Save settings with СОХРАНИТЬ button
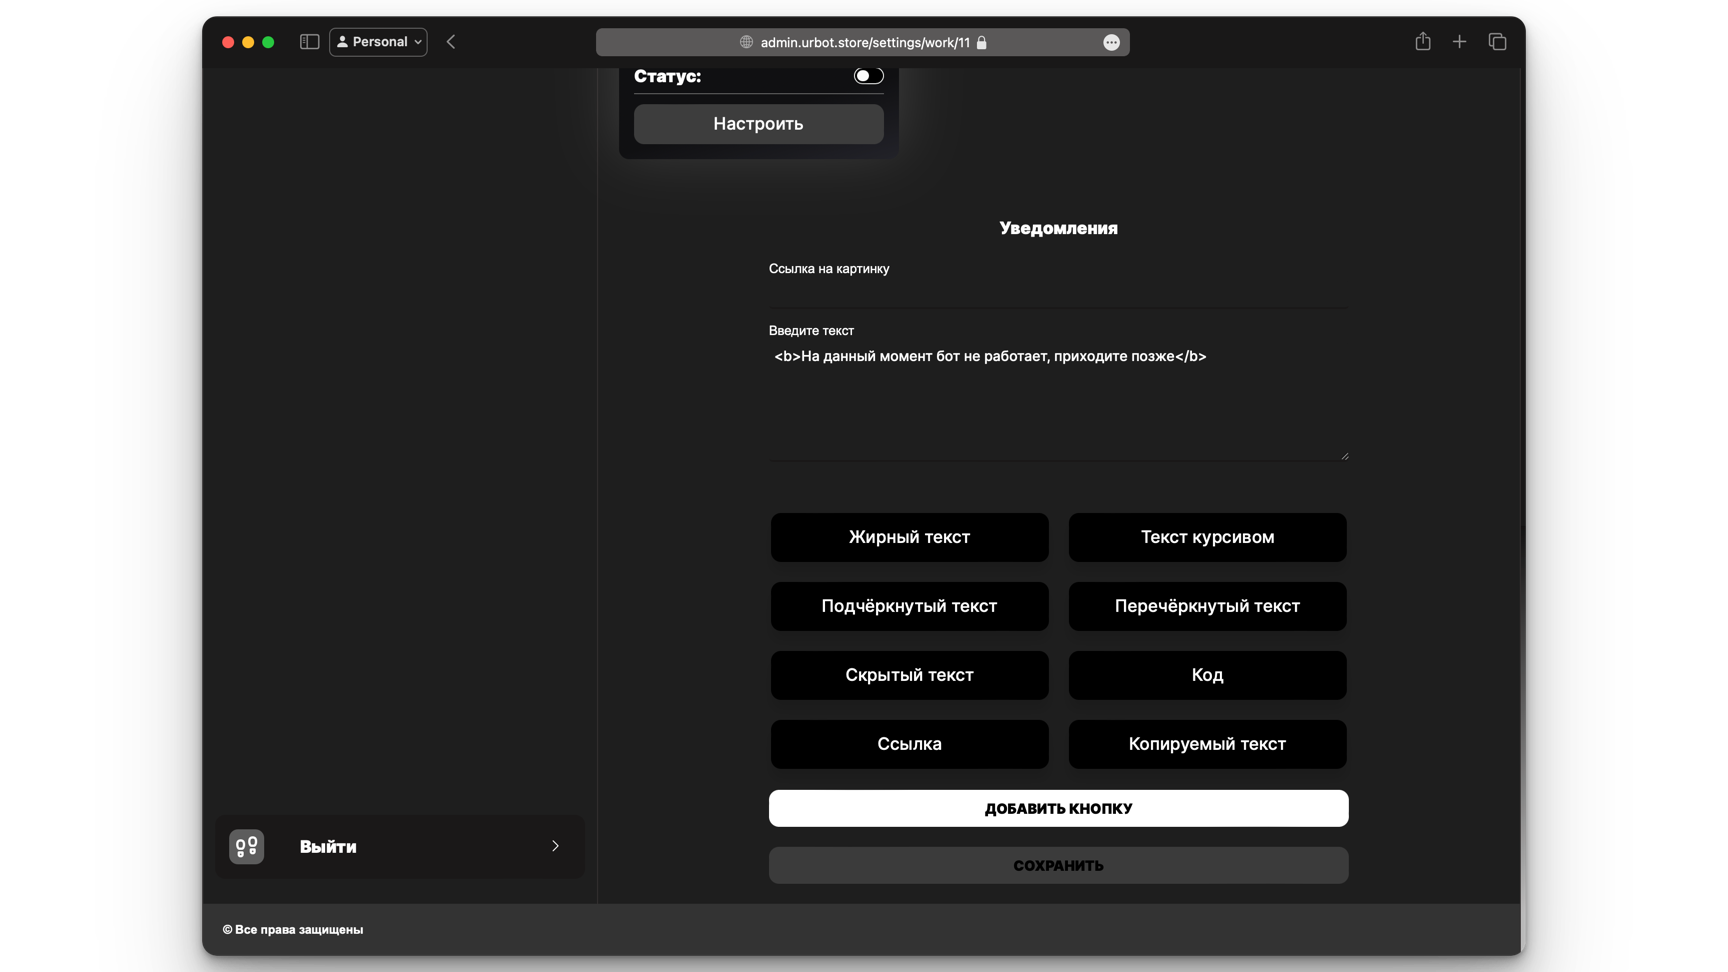 (1058, 865)
